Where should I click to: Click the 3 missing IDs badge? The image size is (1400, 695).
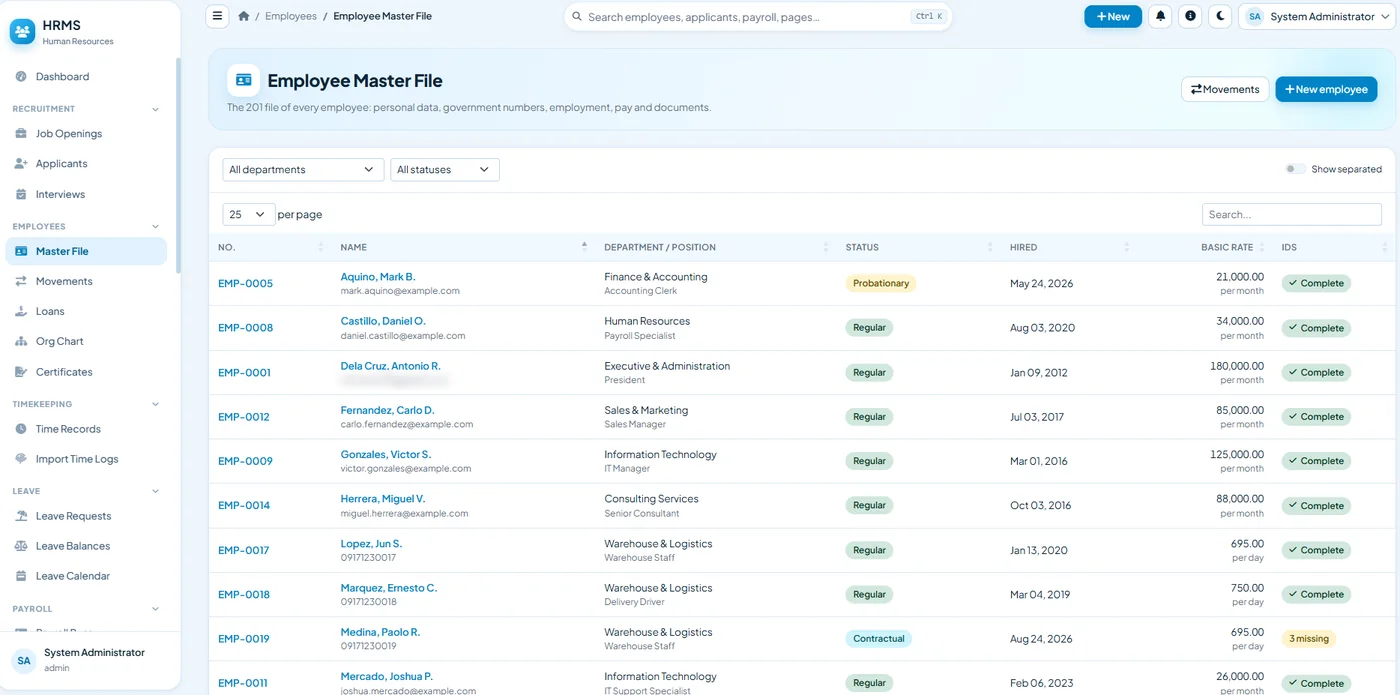[x=1309, y=639]
